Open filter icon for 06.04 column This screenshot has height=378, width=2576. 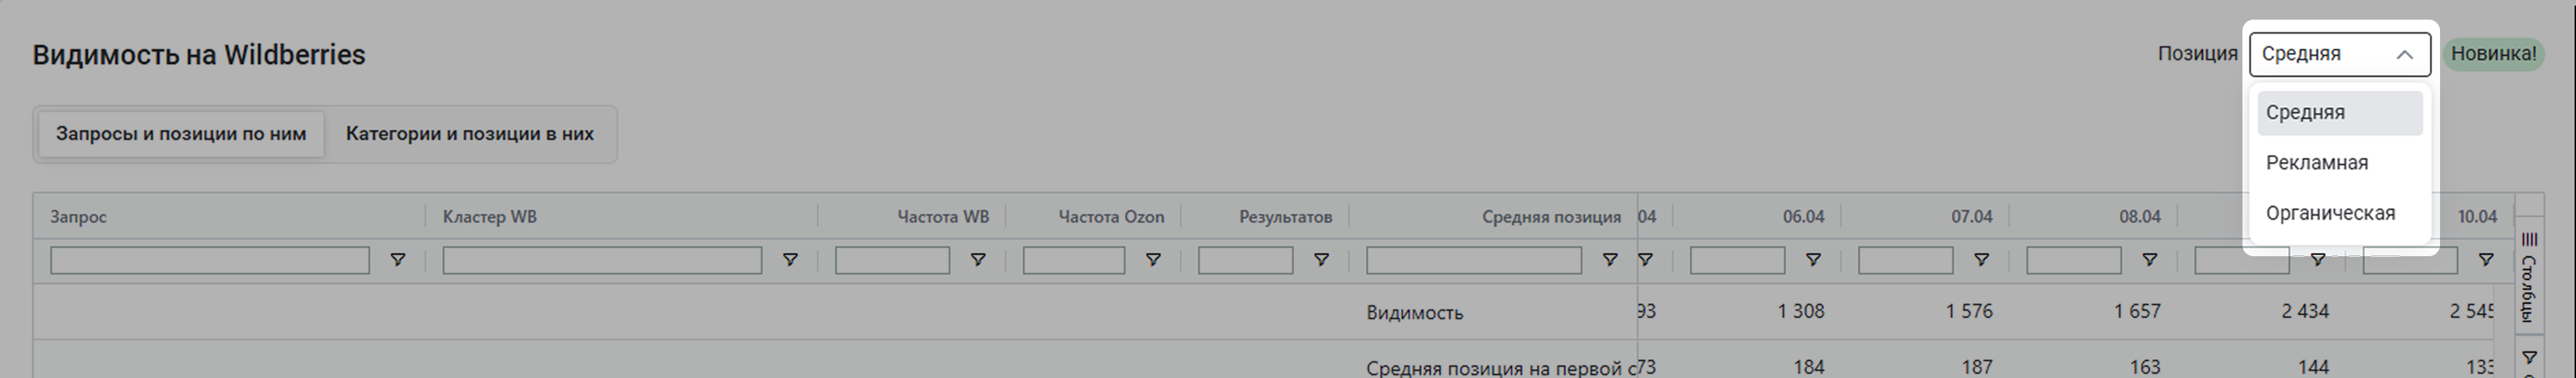click(x=1813, y=260)
